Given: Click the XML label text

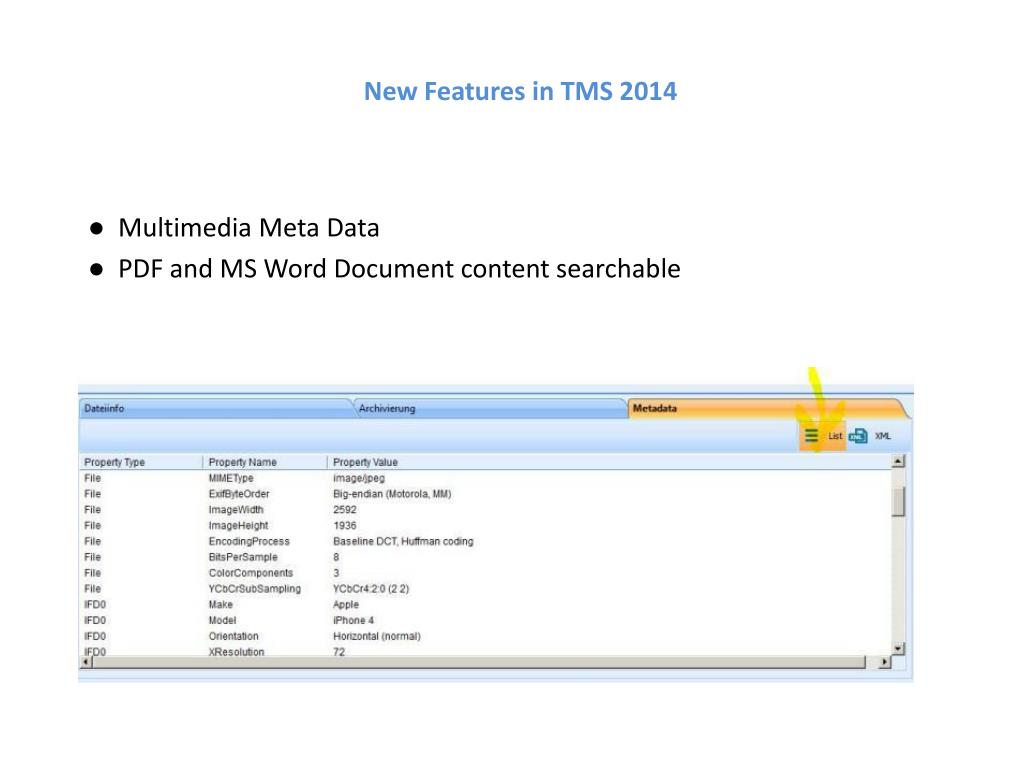Looking at the screenshot, I should (883, 436).
